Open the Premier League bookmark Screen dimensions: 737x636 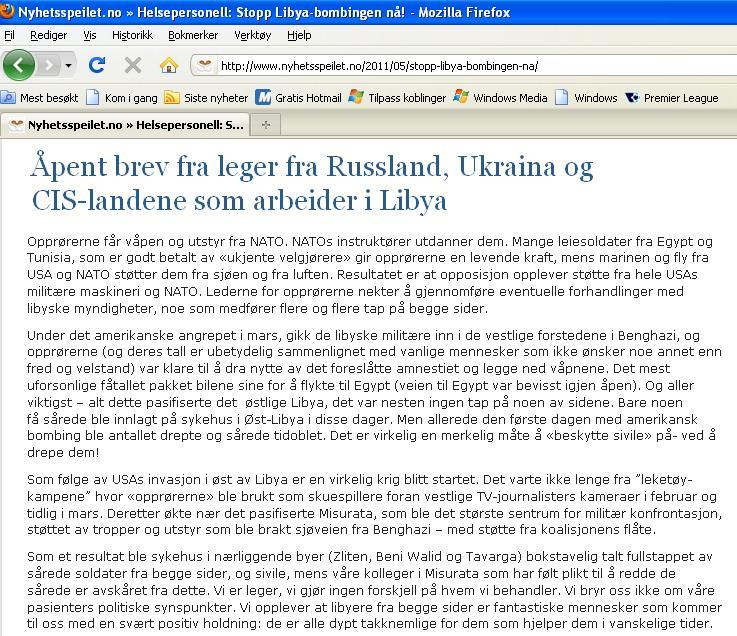coord(672,98)
